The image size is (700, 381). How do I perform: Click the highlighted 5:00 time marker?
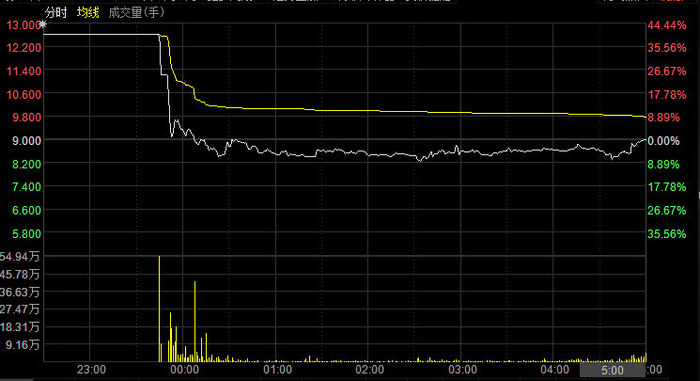point(612,370)
